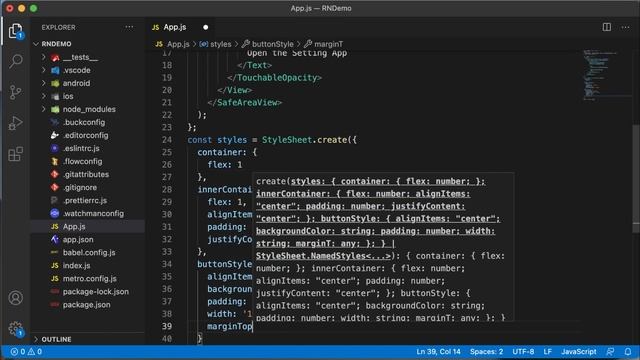
Task: Click the minimap code overview
Action: (x=607, y=74)
